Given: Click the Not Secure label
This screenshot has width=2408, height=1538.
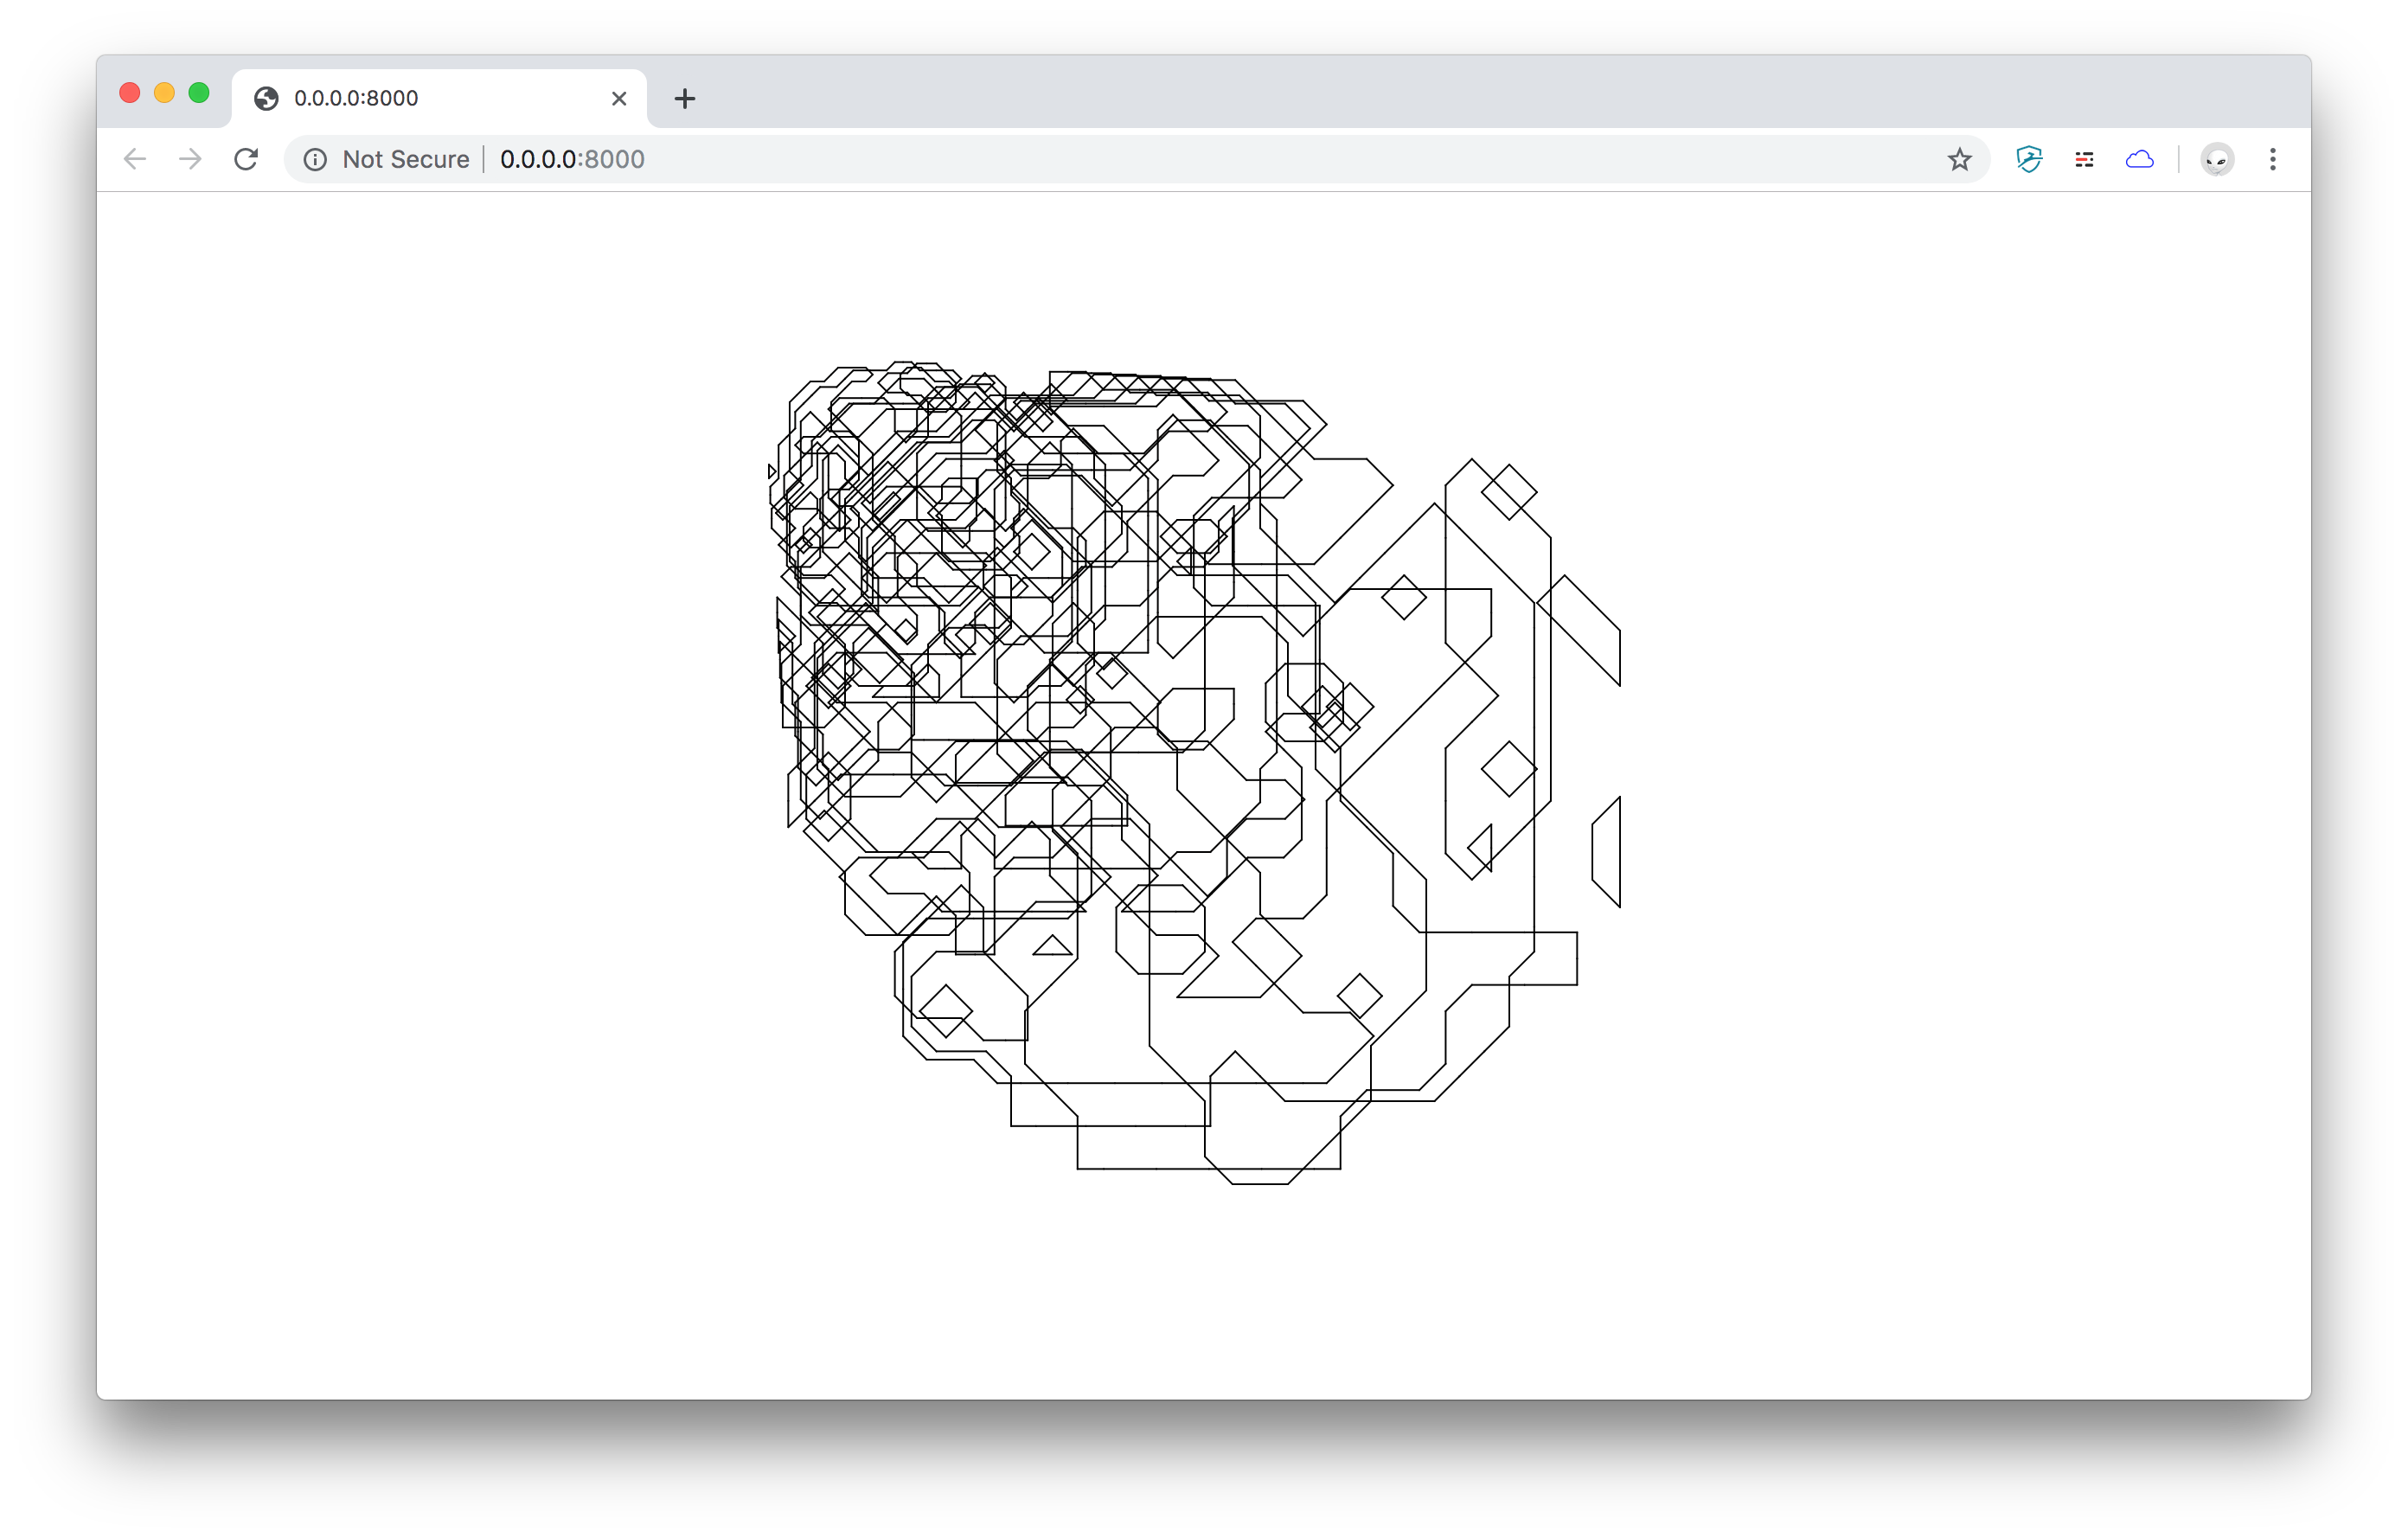Looking at the screenshot, I should 405,159.
